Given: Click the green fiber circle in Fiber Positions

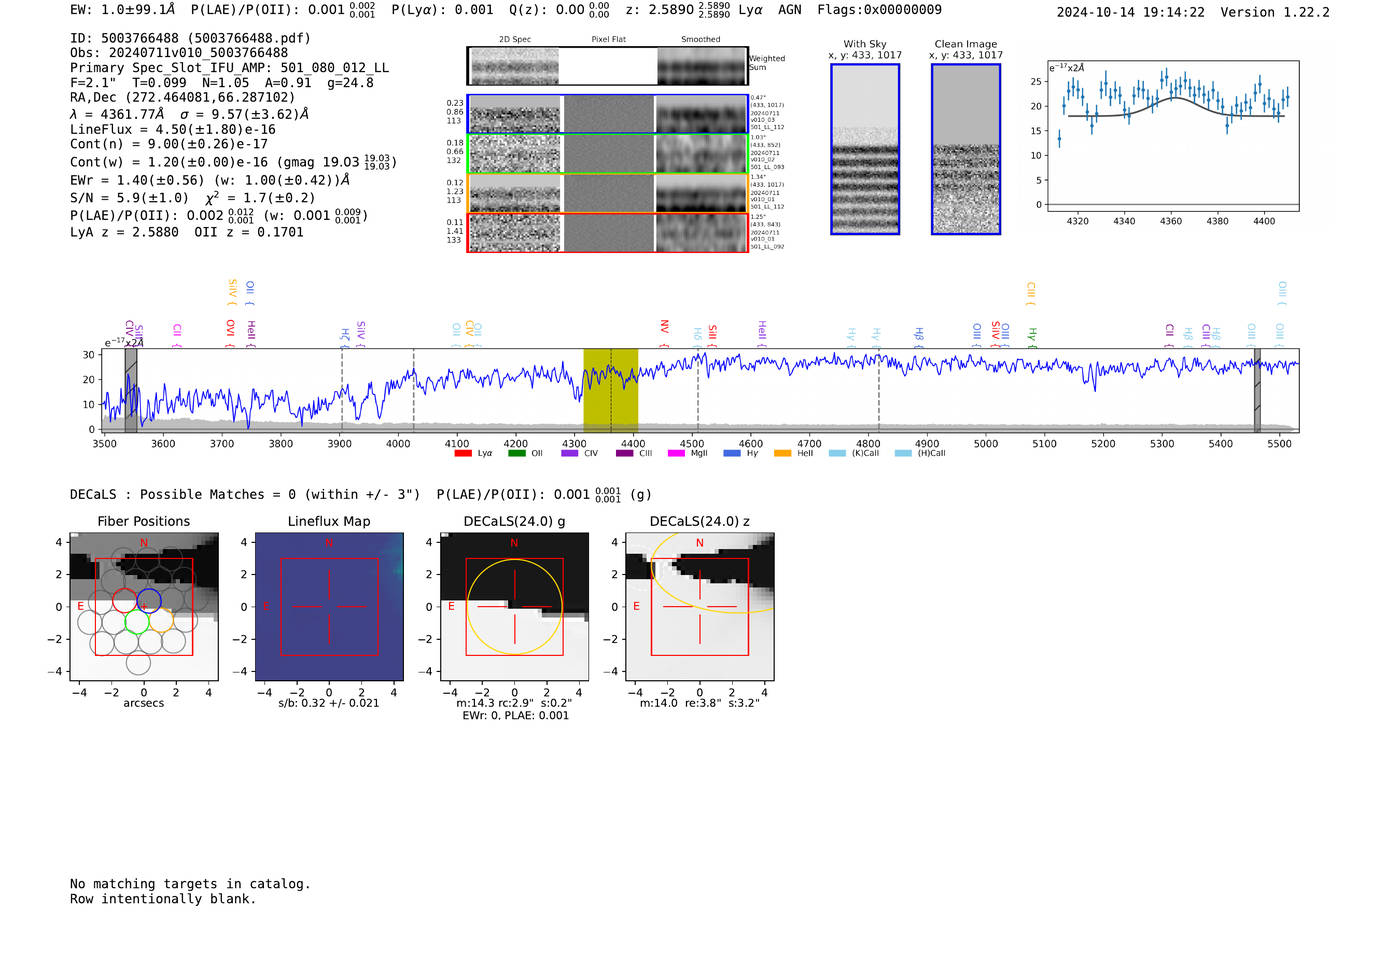Looking at the screenshot, I should click(x=137, y=621).
